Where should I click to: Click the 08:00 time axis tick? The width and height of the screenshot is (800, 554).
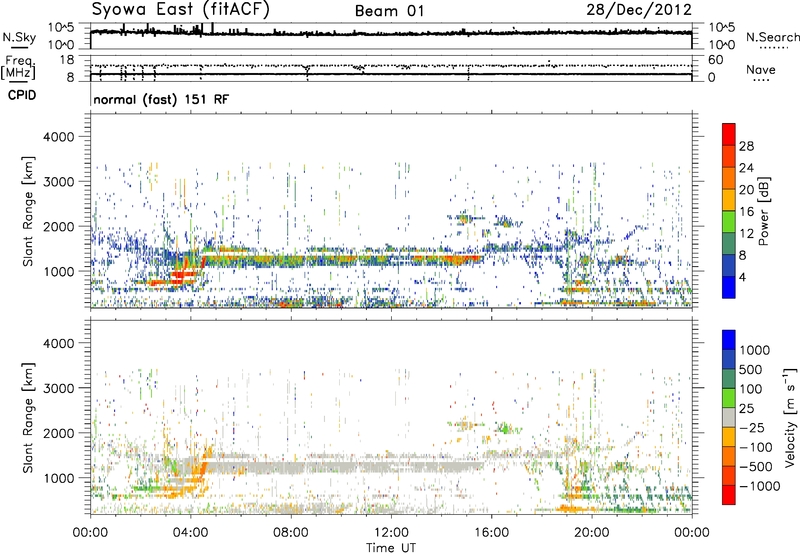[291, 533]
